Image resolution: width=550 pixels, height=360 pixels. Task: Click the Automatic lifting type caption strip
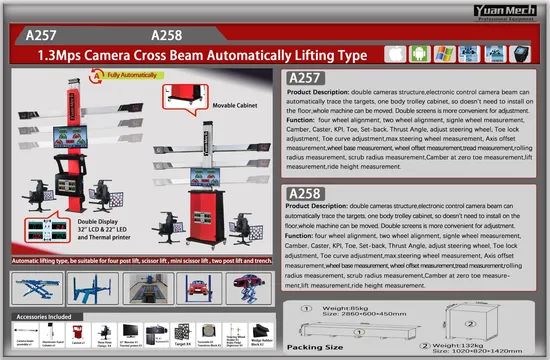(x=142, y=261)
